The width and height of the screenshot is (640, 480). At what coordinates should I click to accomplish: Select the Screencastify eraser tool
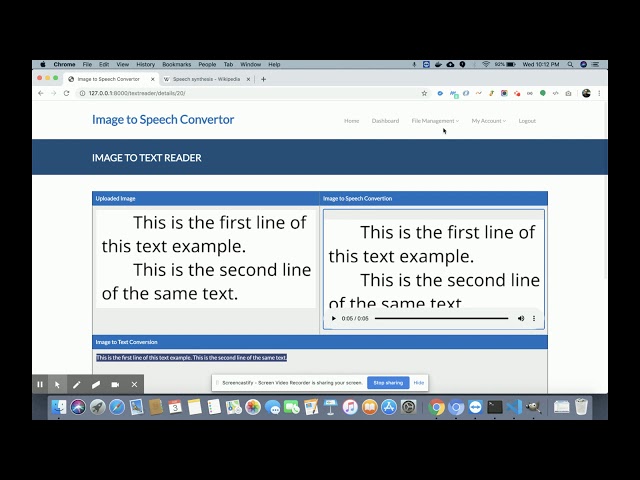[96, 384]
